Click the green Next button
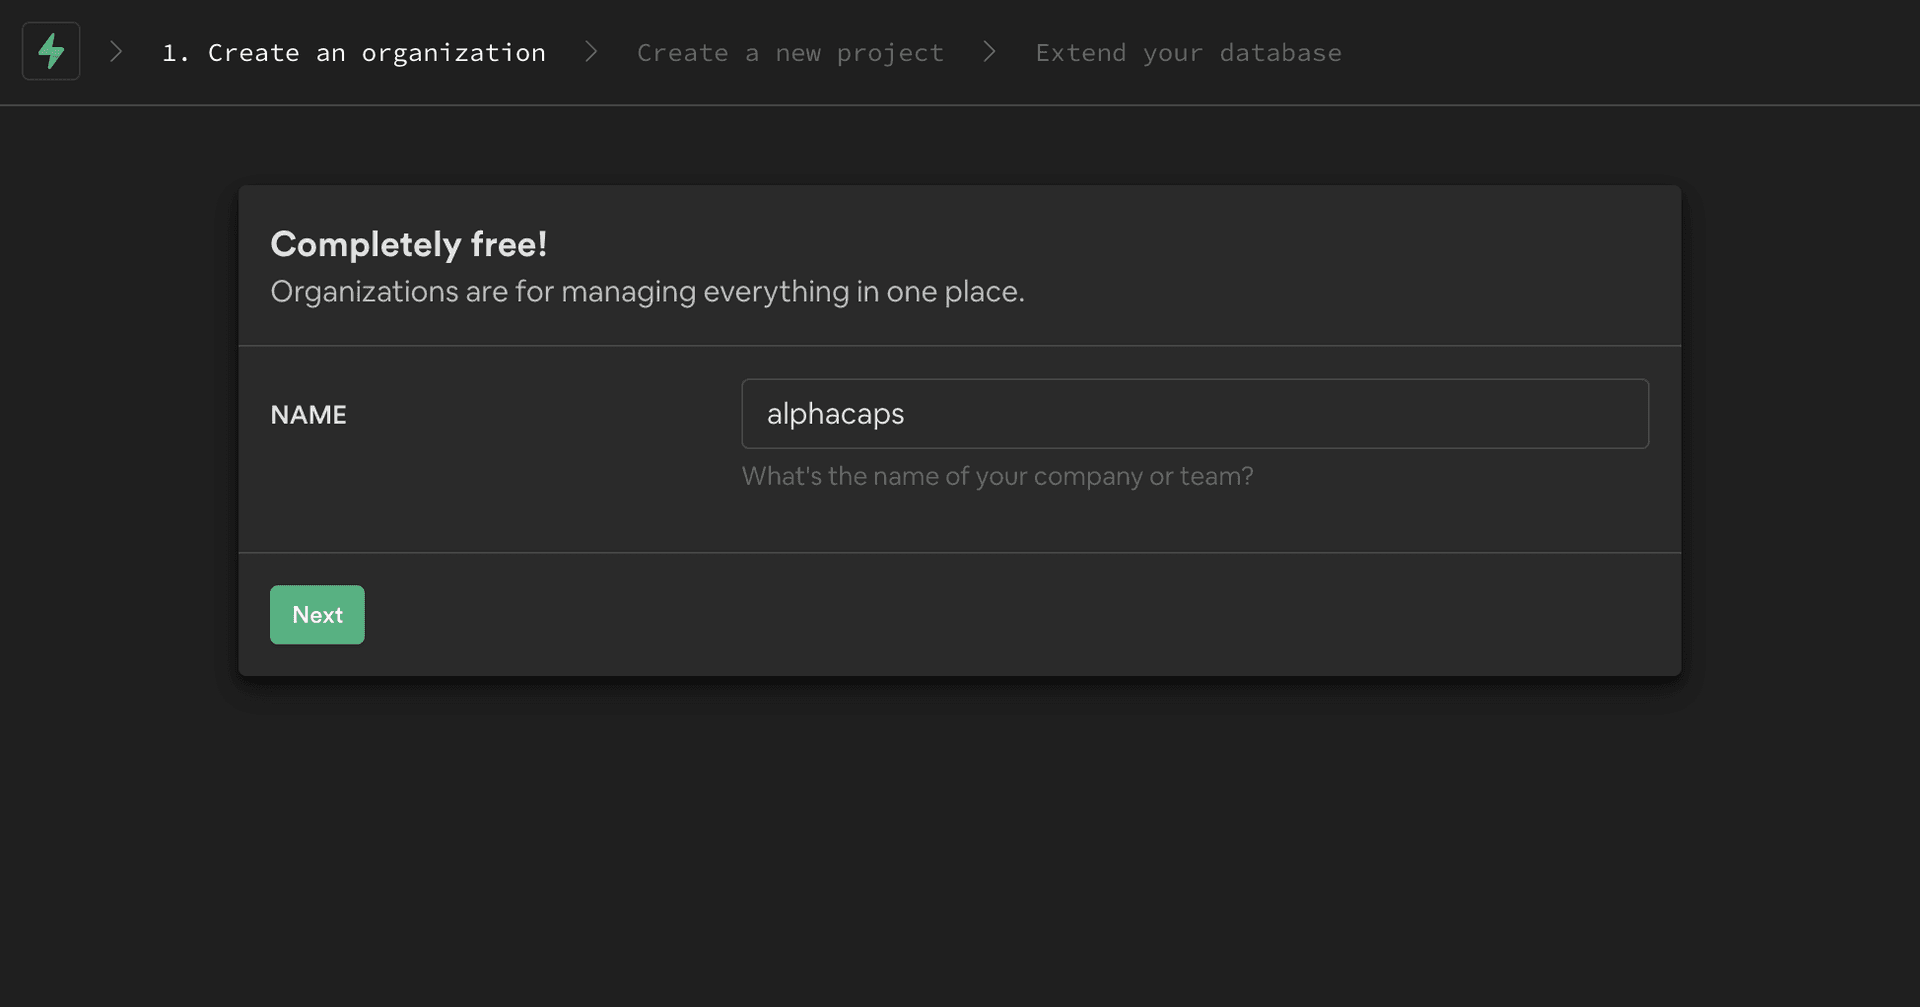The image size is (1920, 1007). (x=317, y=615)
